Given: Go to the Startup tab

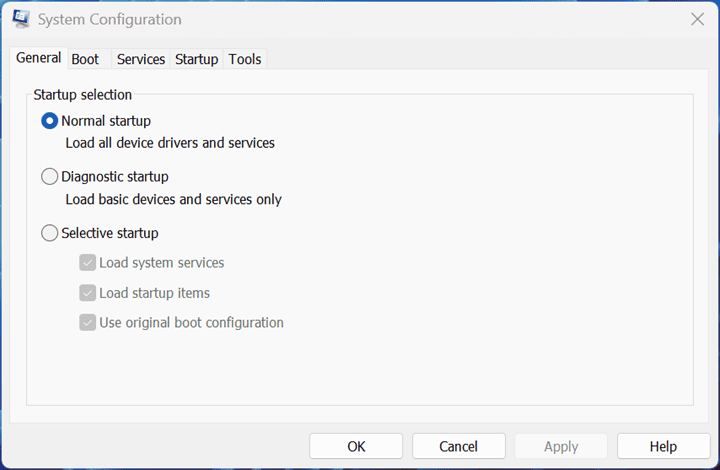Looking at the screenshot, I should pyautogui.click(x=197, y=59).
